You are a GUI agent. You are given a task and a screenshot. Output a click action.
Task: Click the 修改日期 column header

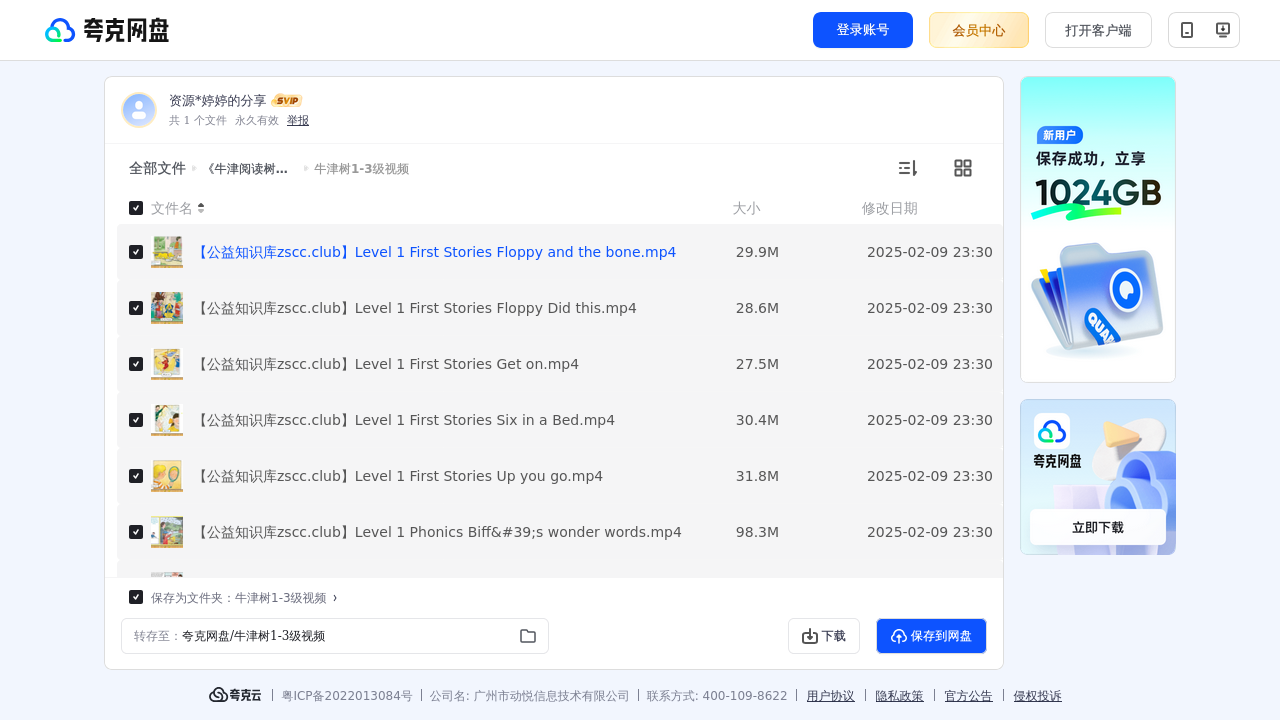890,208
